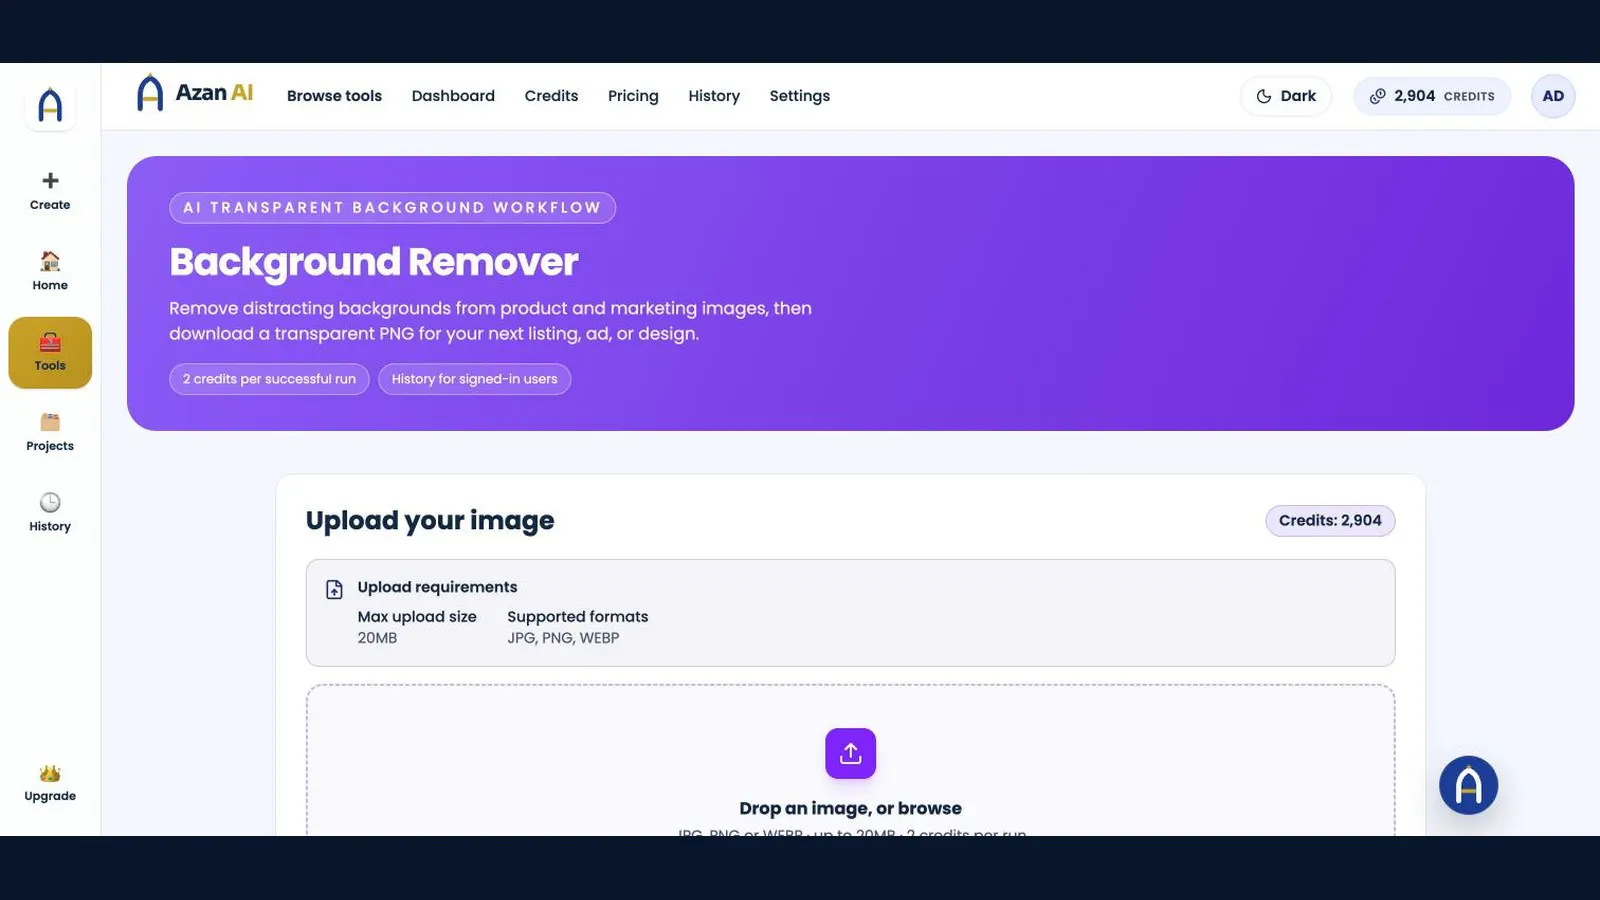Click the Credits: 2,904 badge
The height and width of the screenshot is (900, 1600).
[x=1330, y=520]
